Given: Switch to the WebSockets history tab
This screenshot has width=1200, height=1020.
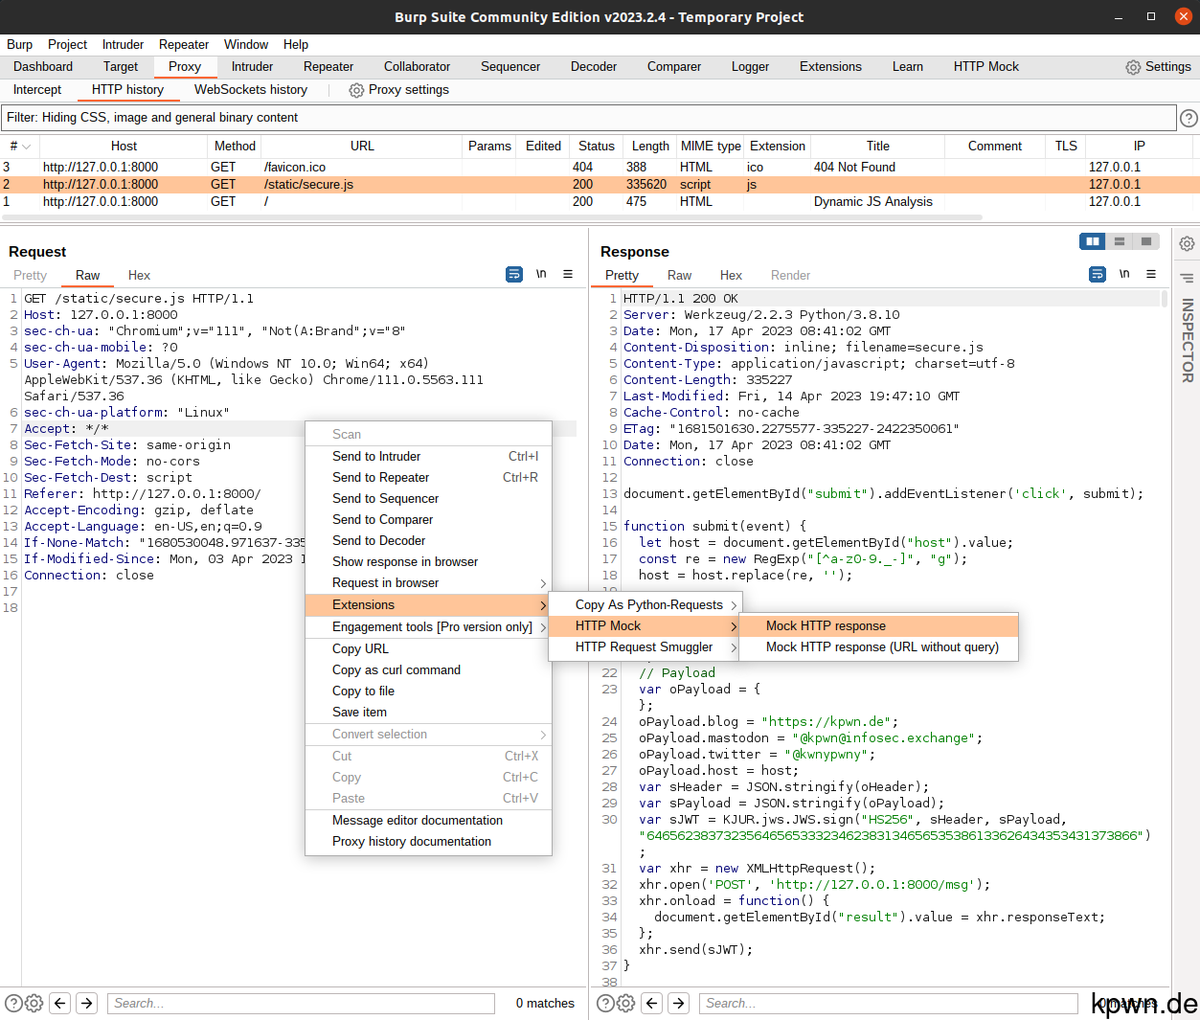Looking at the screenshot, I should (250, 89).
